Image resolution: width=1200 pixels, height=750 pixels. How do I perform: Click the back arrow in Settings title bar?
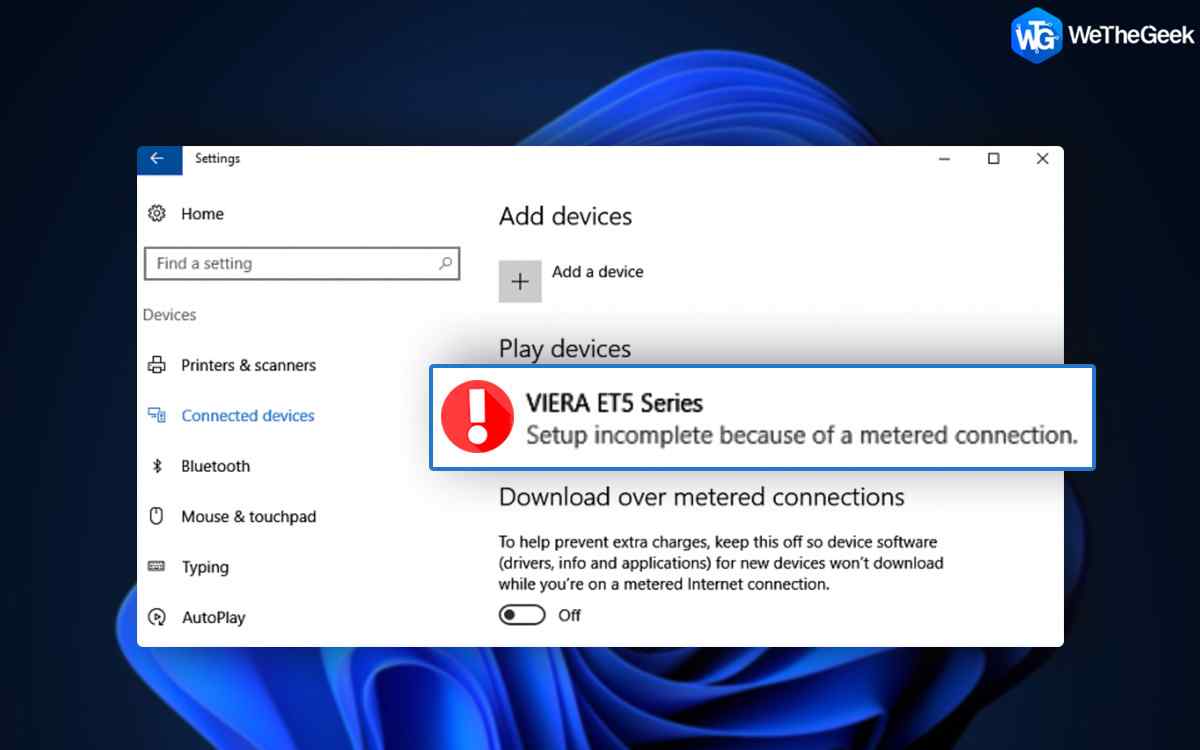coord(158,159)
